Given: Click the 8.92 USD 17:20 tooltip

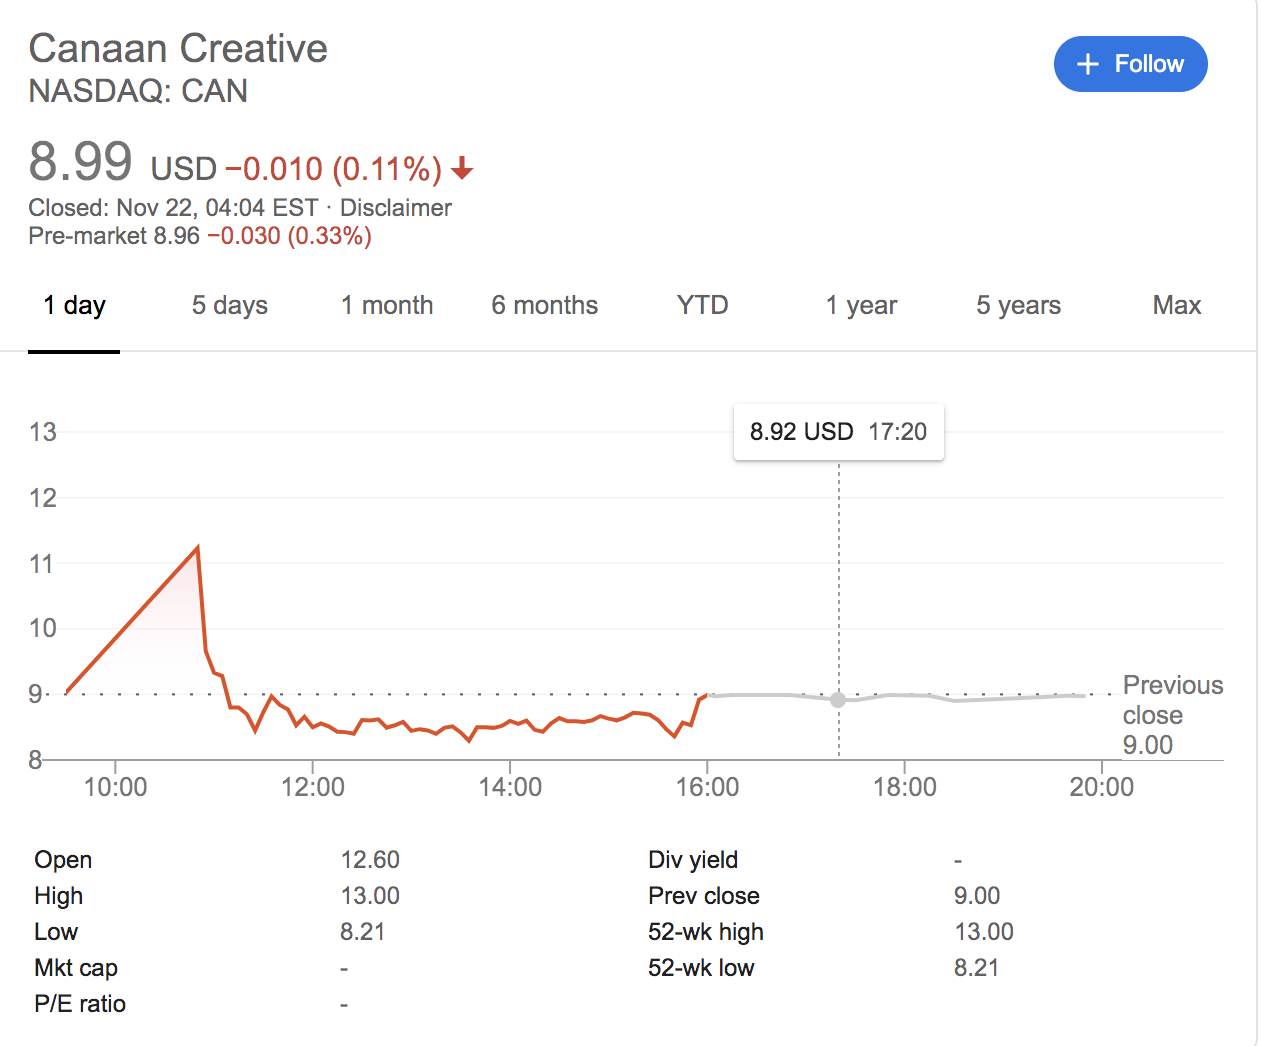Looking at the screenshot, I should pos(838,432).
